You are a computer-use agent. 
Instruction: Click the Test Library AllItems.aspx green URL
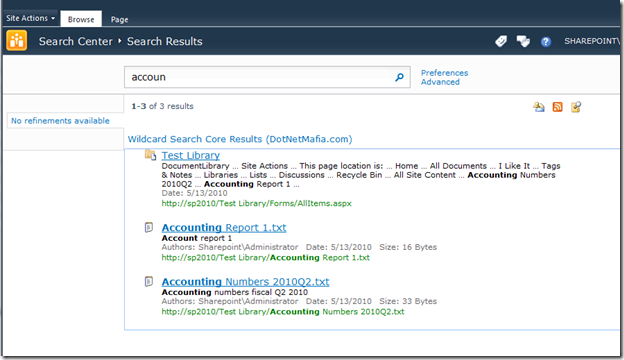tap(256, 203)
